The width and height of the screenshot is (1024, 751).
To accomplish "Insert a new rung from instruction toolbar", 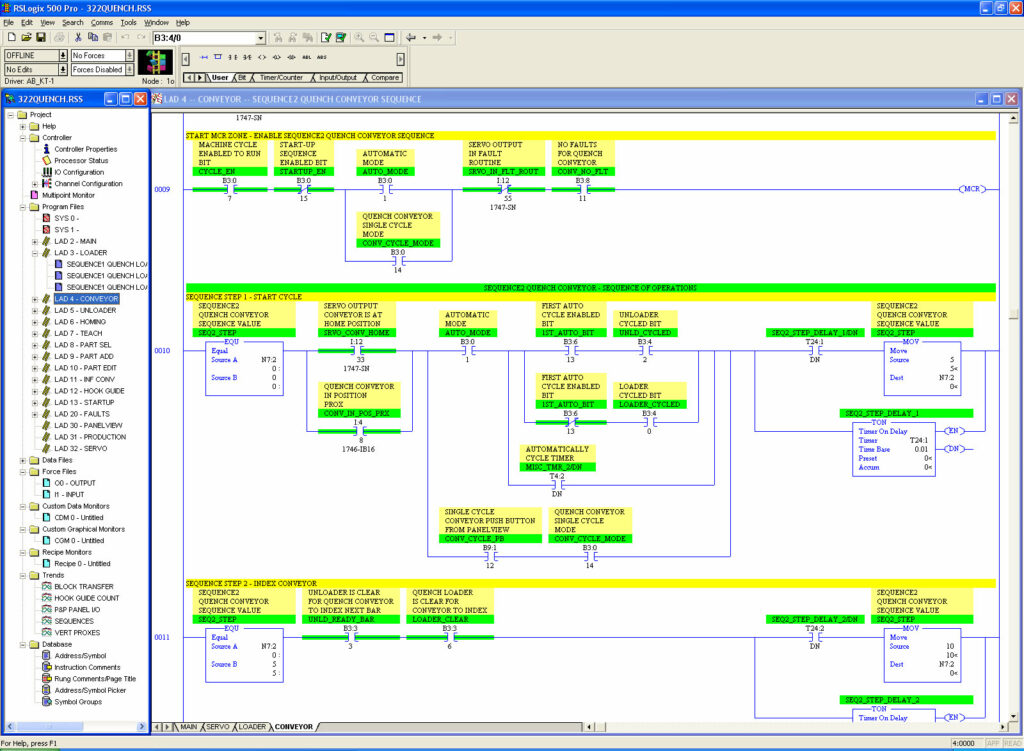I will pos(204,57).
